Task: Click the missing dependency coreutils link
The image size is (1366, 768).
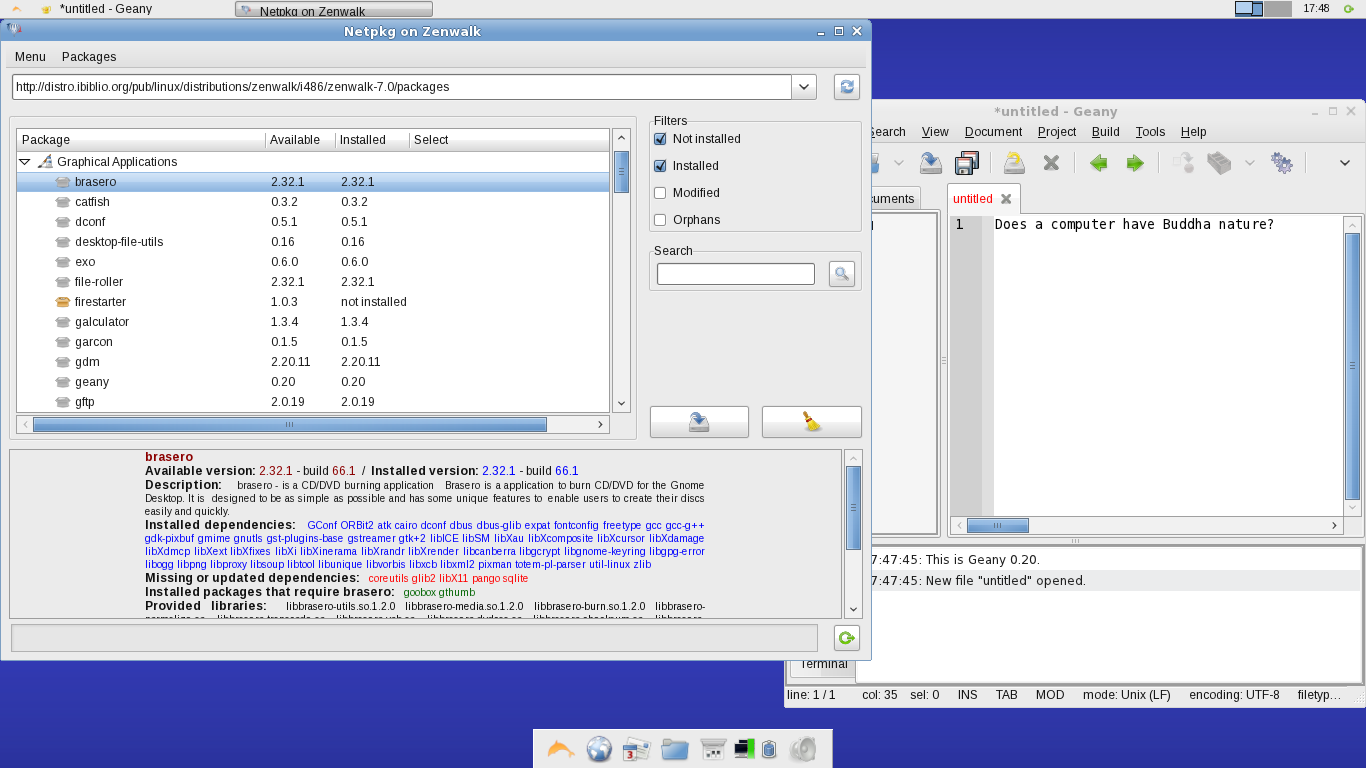Action: tap(388, 578)
